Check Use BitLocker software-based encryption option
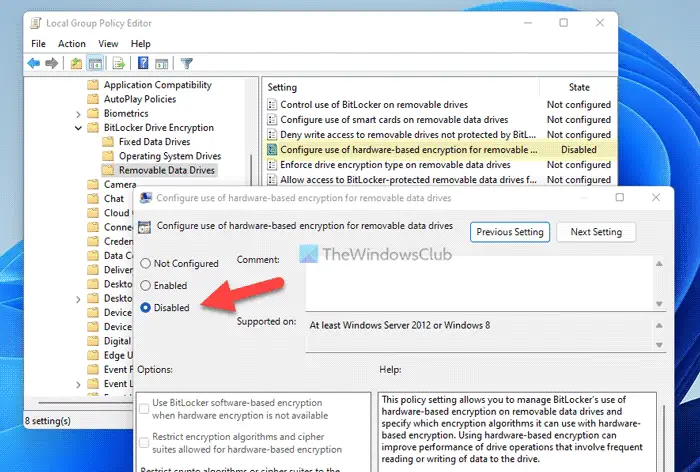This screenshot has height=472, width=700. (x=144, y=409)
